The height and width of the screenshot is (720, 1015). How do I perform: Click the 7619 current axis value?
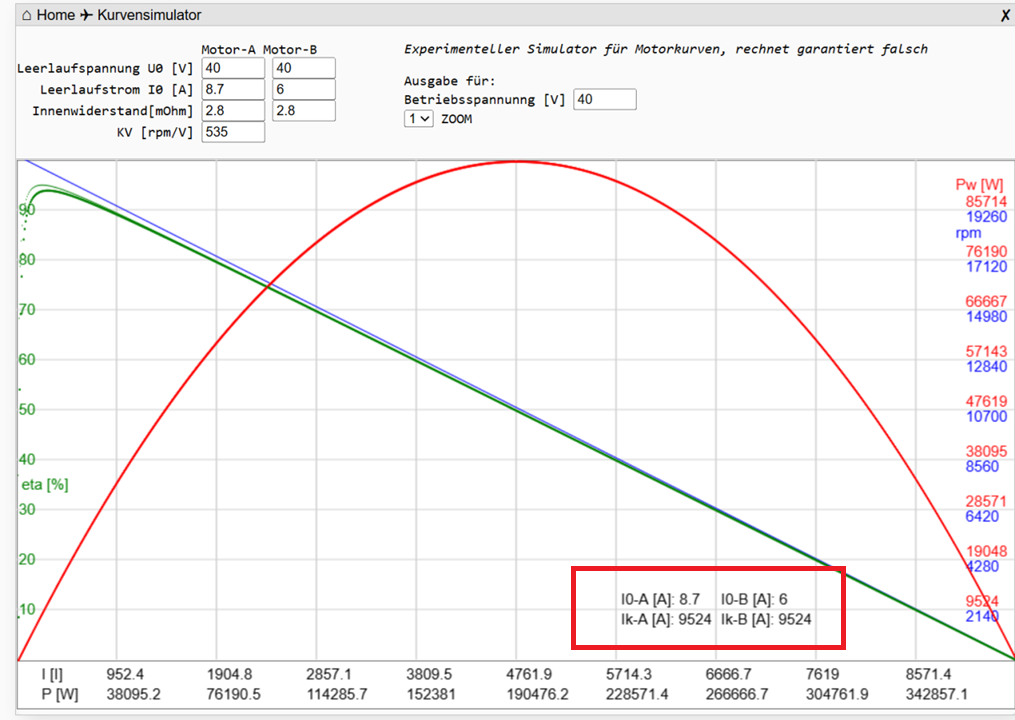822,674
